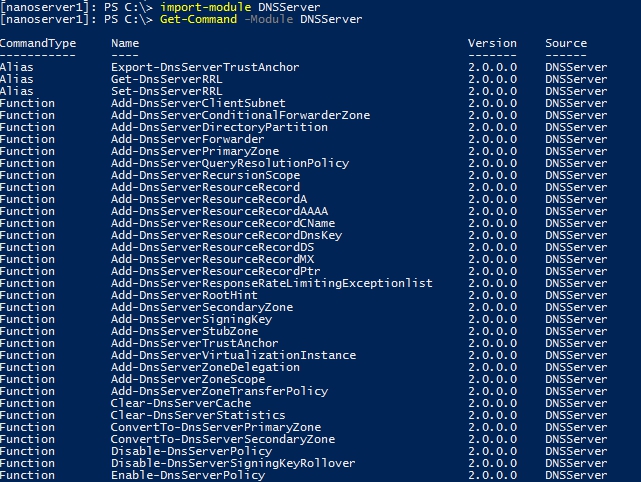Image resolution: width=641 pixels, height=482 pixels.
Task: Click the Version column header
Action: click(492, 44)
